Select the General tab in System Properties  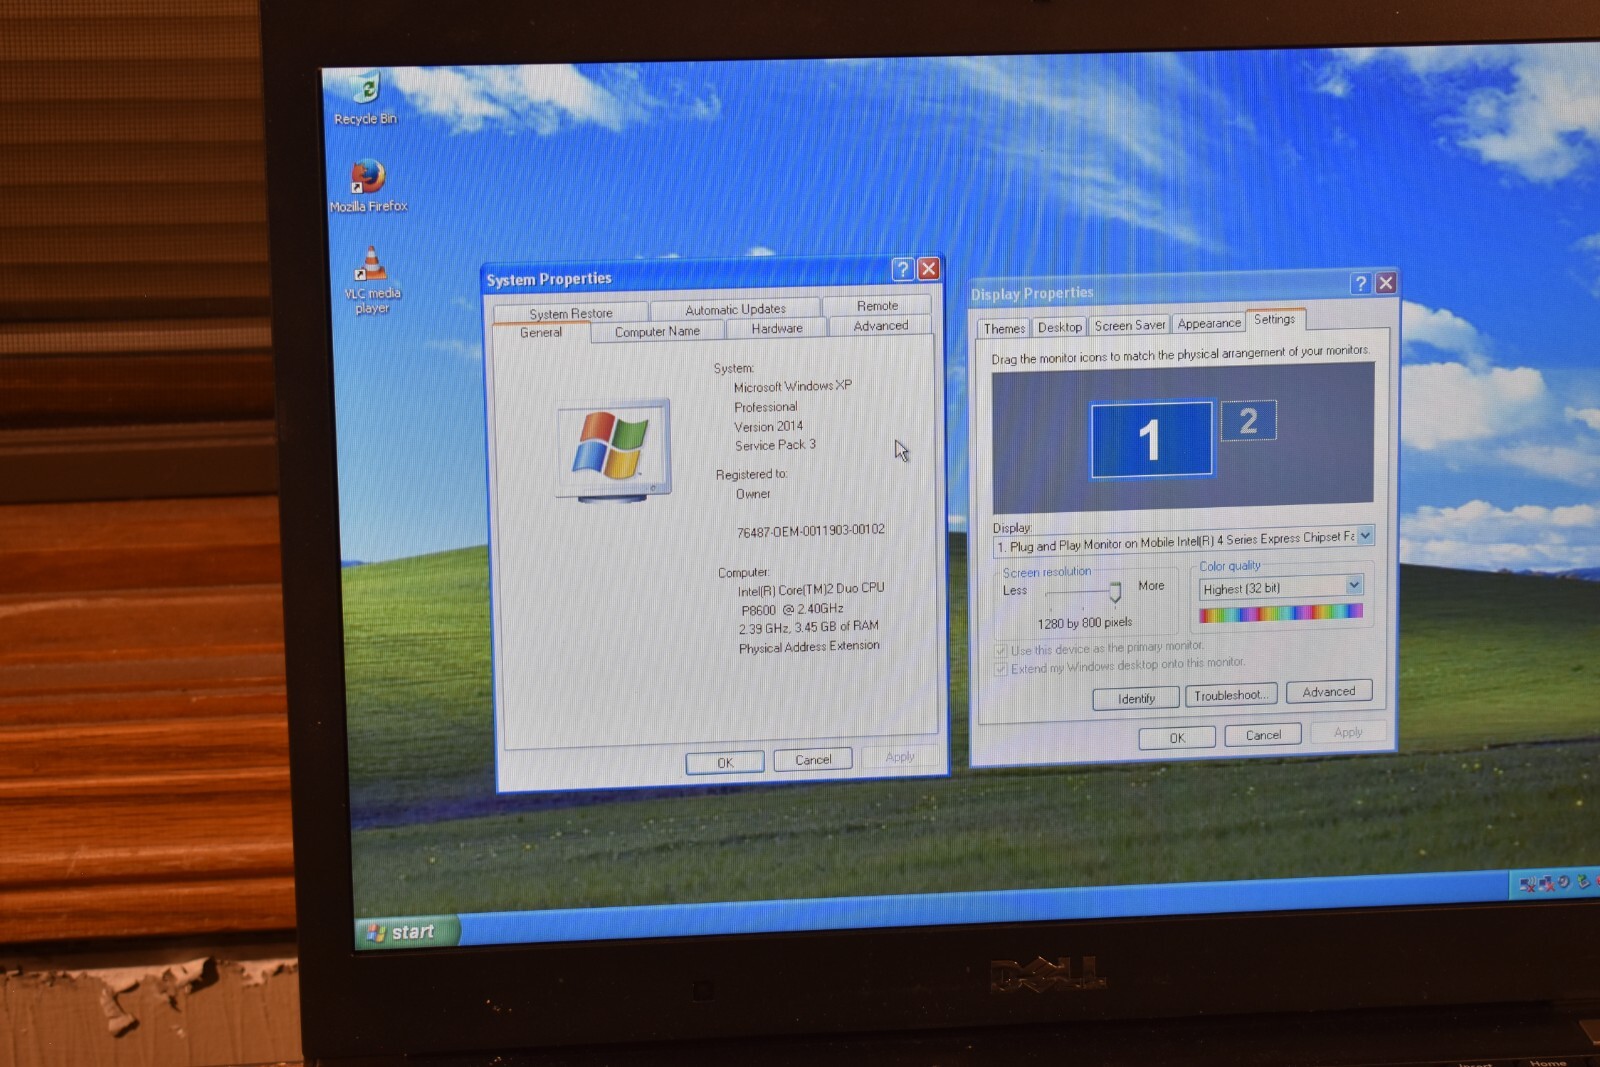(x=541, y=333)
